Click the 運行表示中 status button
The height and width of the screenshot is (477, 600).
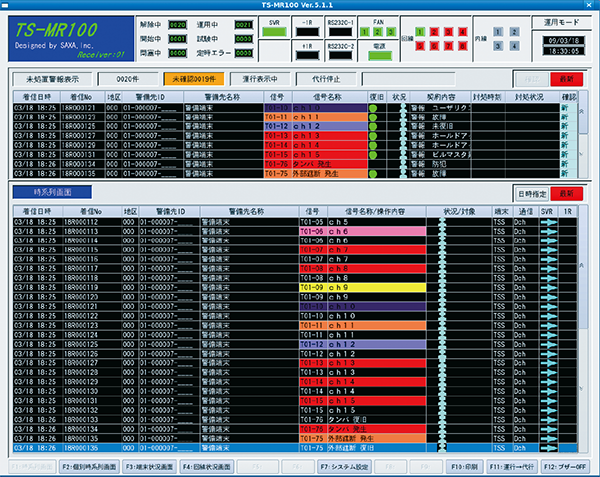click(x=260, y=79)
